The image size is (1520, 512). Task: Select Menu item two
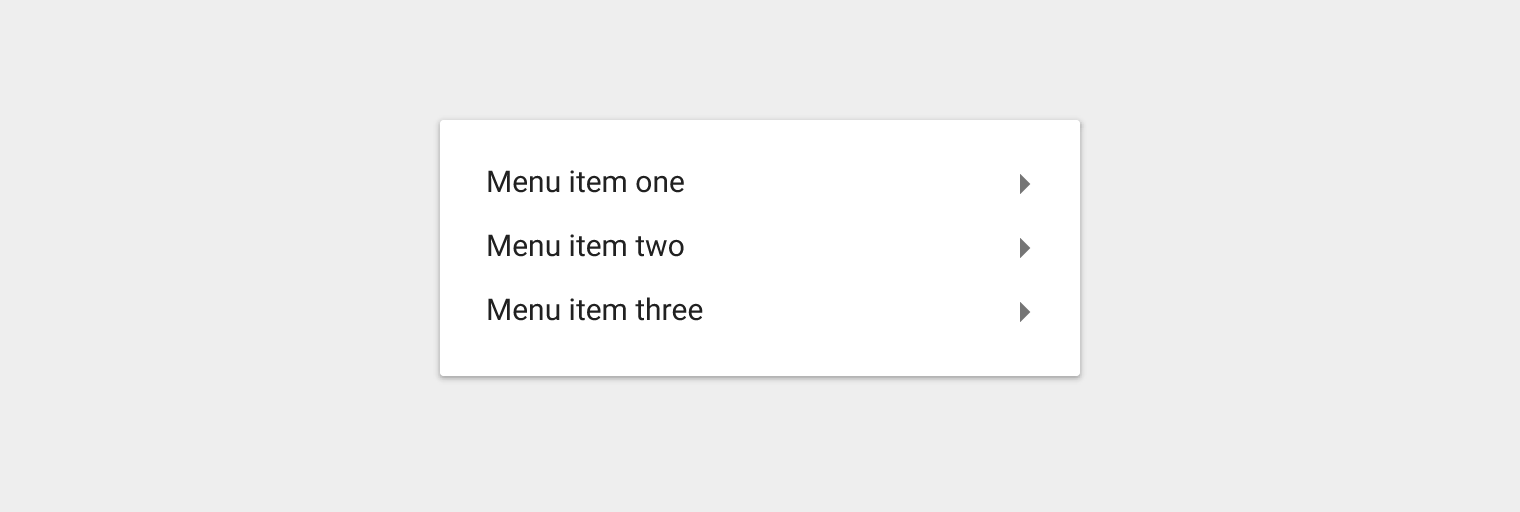760,248
